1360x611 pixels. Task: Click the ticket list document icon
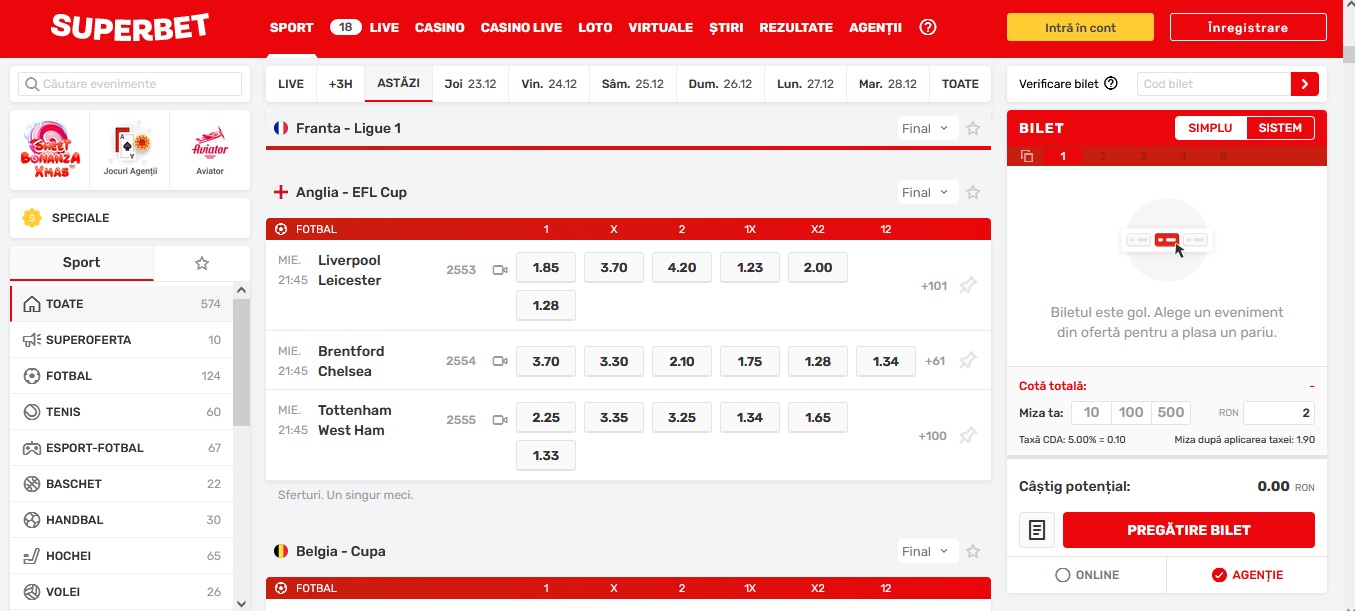click(x=1037, y=530)
